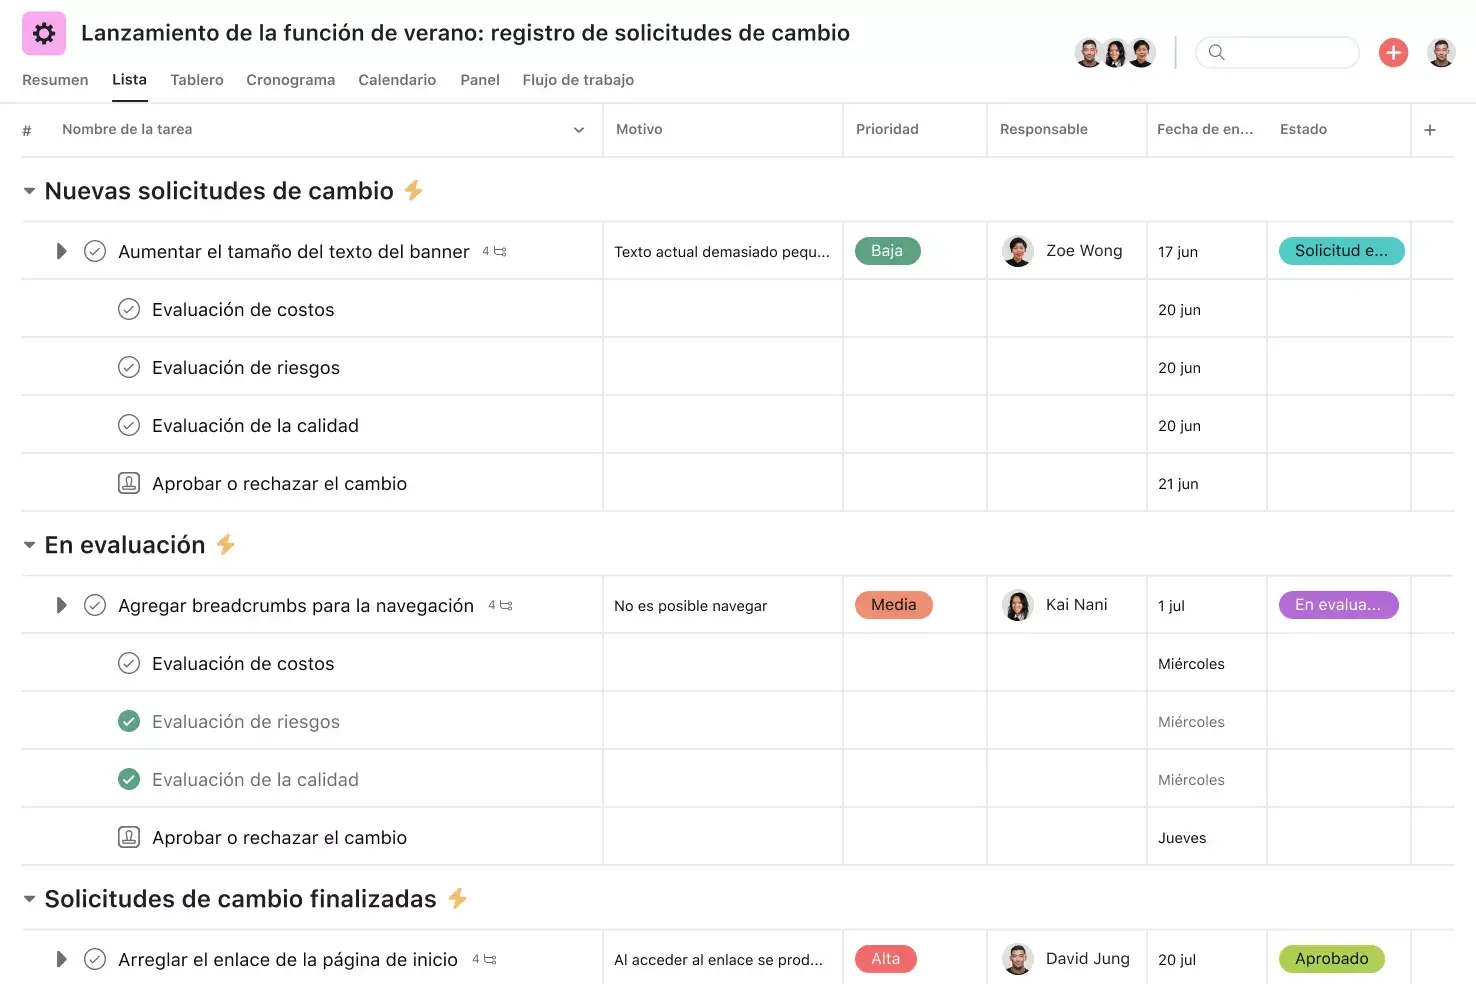Mark Aumentar el tamaño del texto del banner complete

[x=95, y=251]
